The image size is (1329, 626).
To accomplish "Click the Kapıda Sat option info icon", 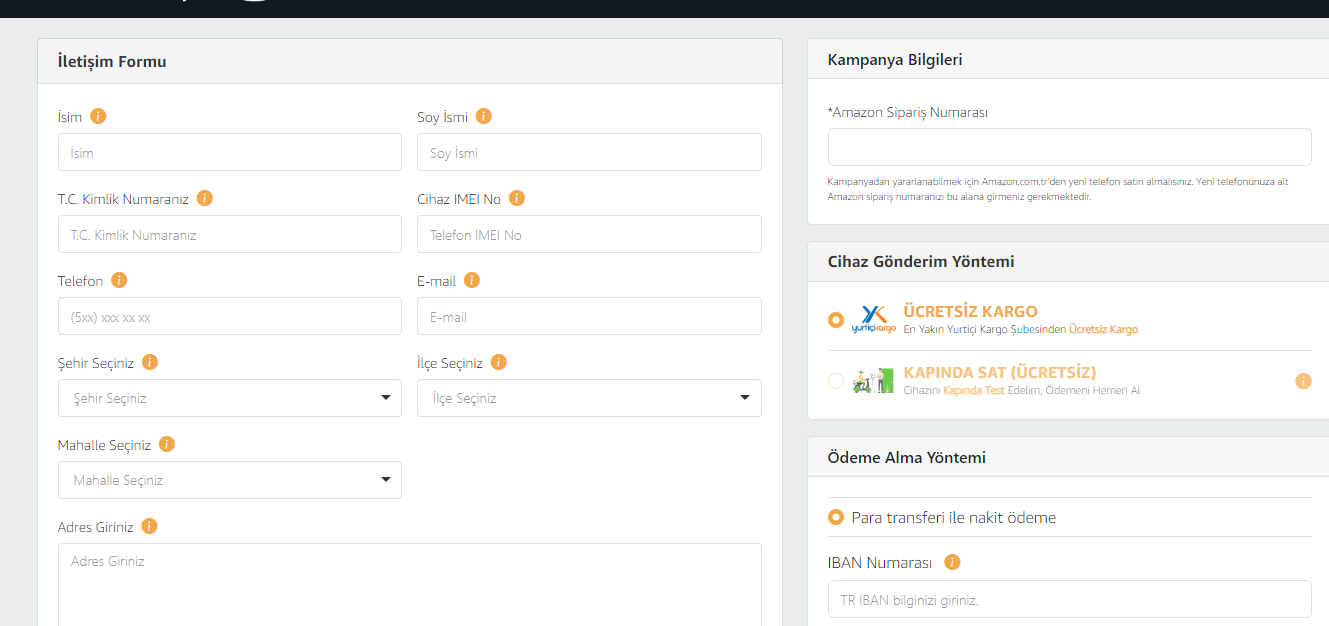I will 1303,381.
